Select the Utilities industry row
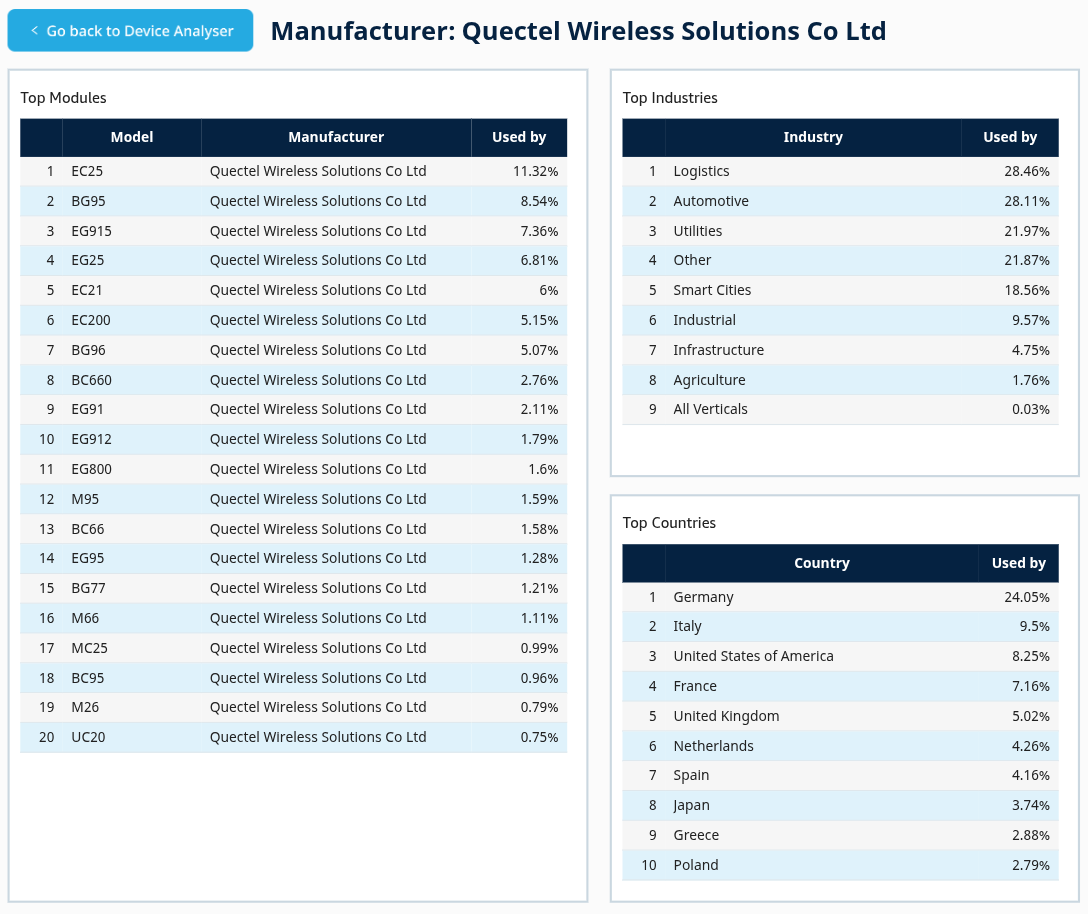This screenshot has height=914, width=1088. pyautogui.click(x=840, y=231)
